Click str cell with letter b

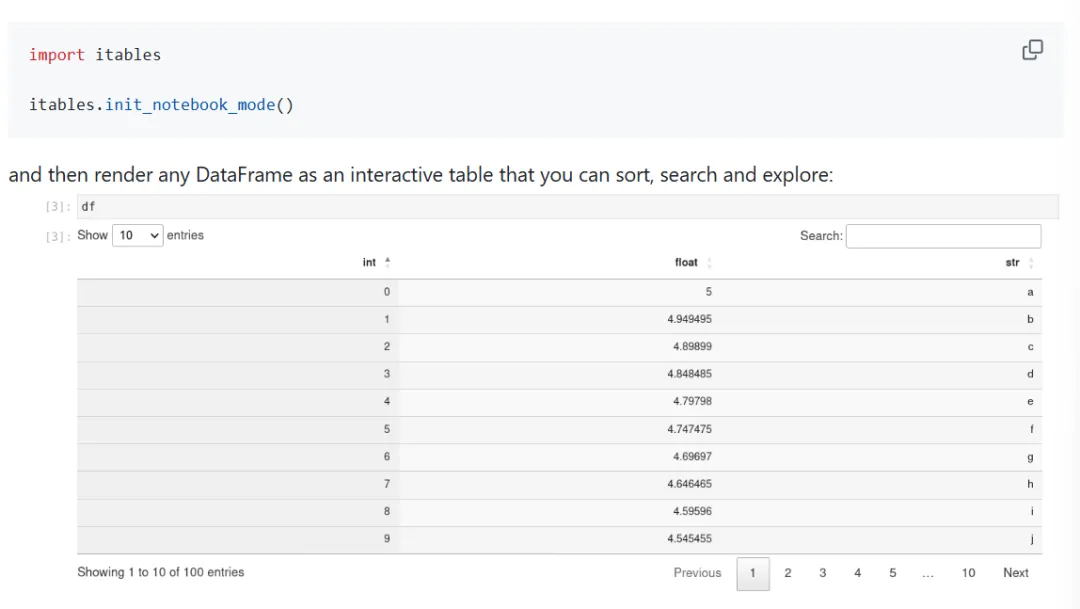pos(1030,319)
